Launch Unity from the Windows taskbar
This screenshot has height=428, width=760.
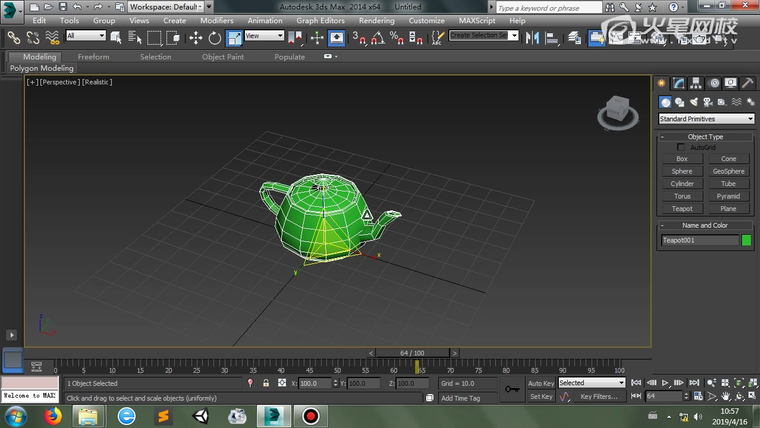200,415
